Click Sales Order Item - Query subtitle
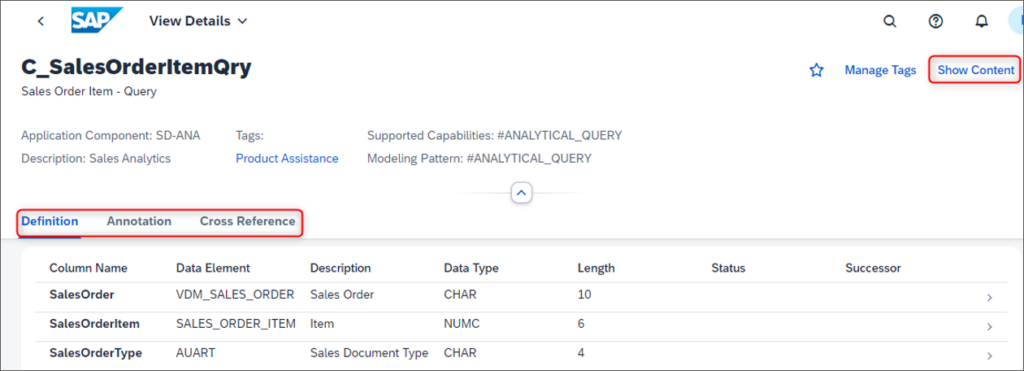 tap(89, 91)
